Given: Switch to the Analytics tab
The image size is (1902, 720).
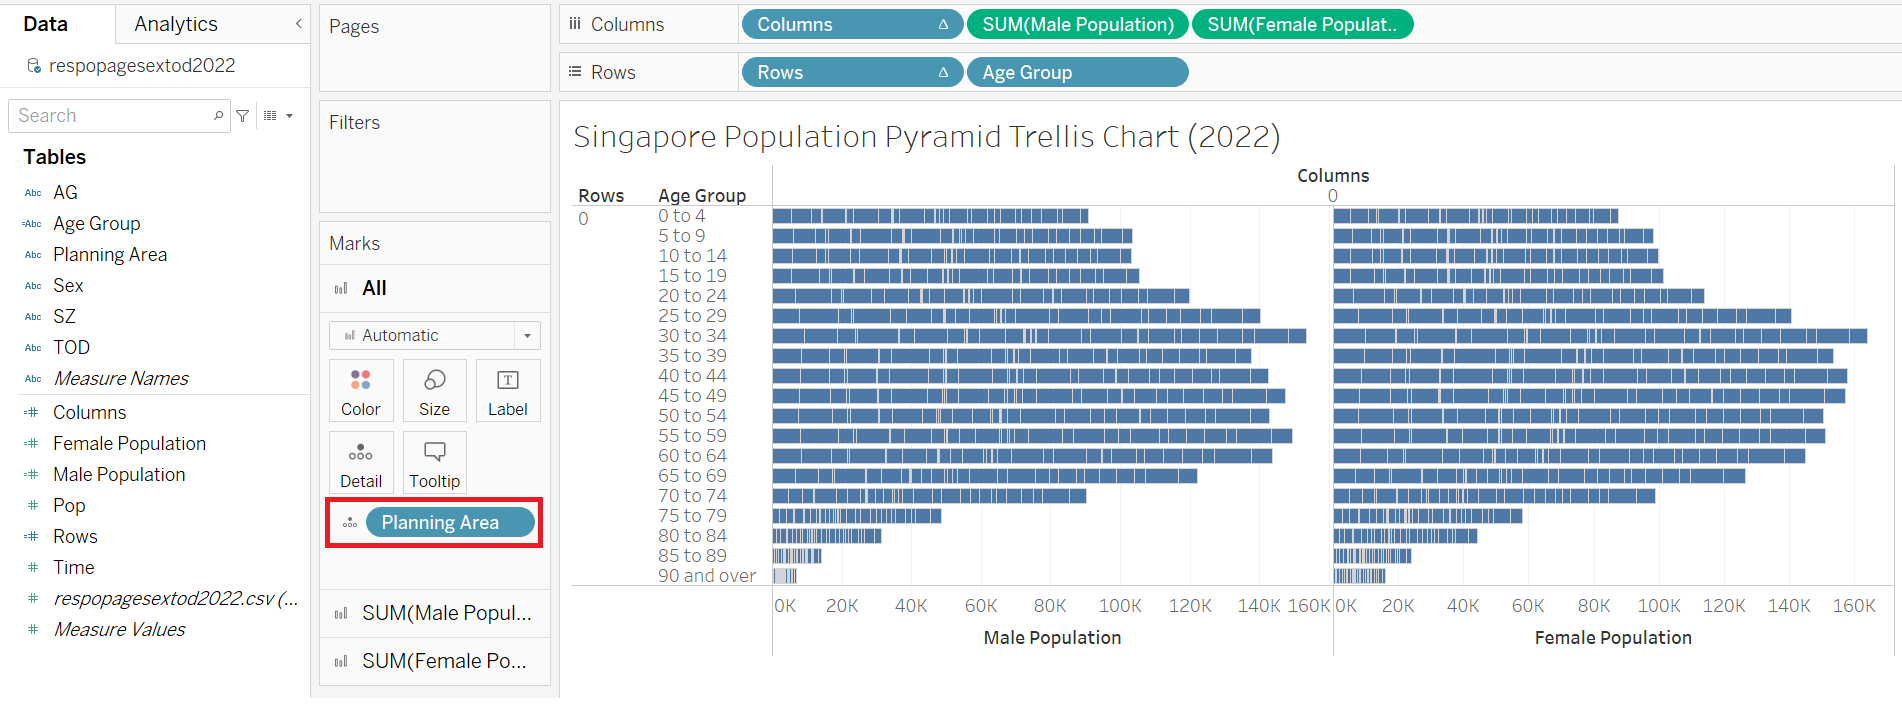Looking at the screenshot, I should (x=176, y=24).
